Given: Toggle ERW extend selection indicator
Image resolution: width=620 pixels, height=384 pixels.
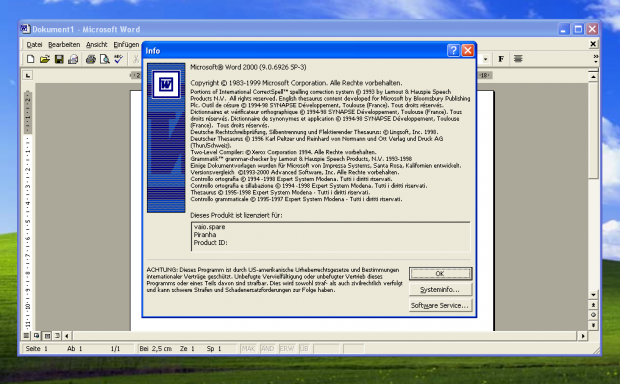Looking at the screenshot, I should pyautogui.click(x=287, y=348).
